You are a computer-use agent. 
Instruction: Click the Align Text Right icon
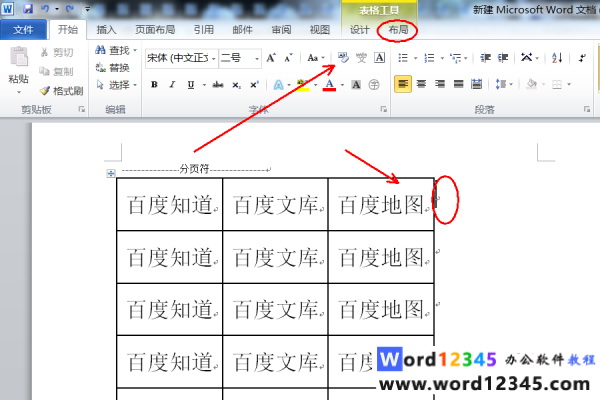coord(440,84)
